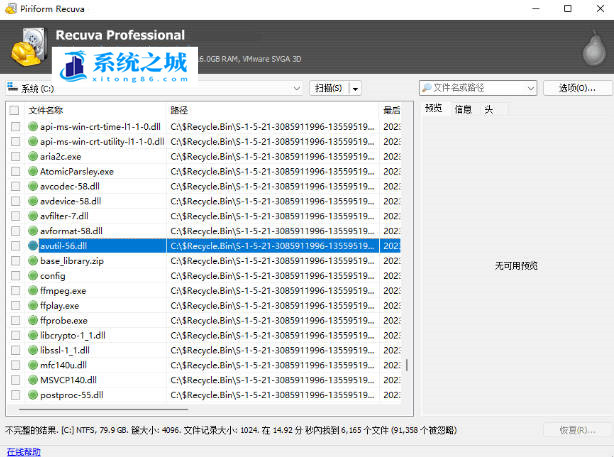Sort by the 最后 column header
614x457 pixels.
pyautogui.click(x=391, y=110)
